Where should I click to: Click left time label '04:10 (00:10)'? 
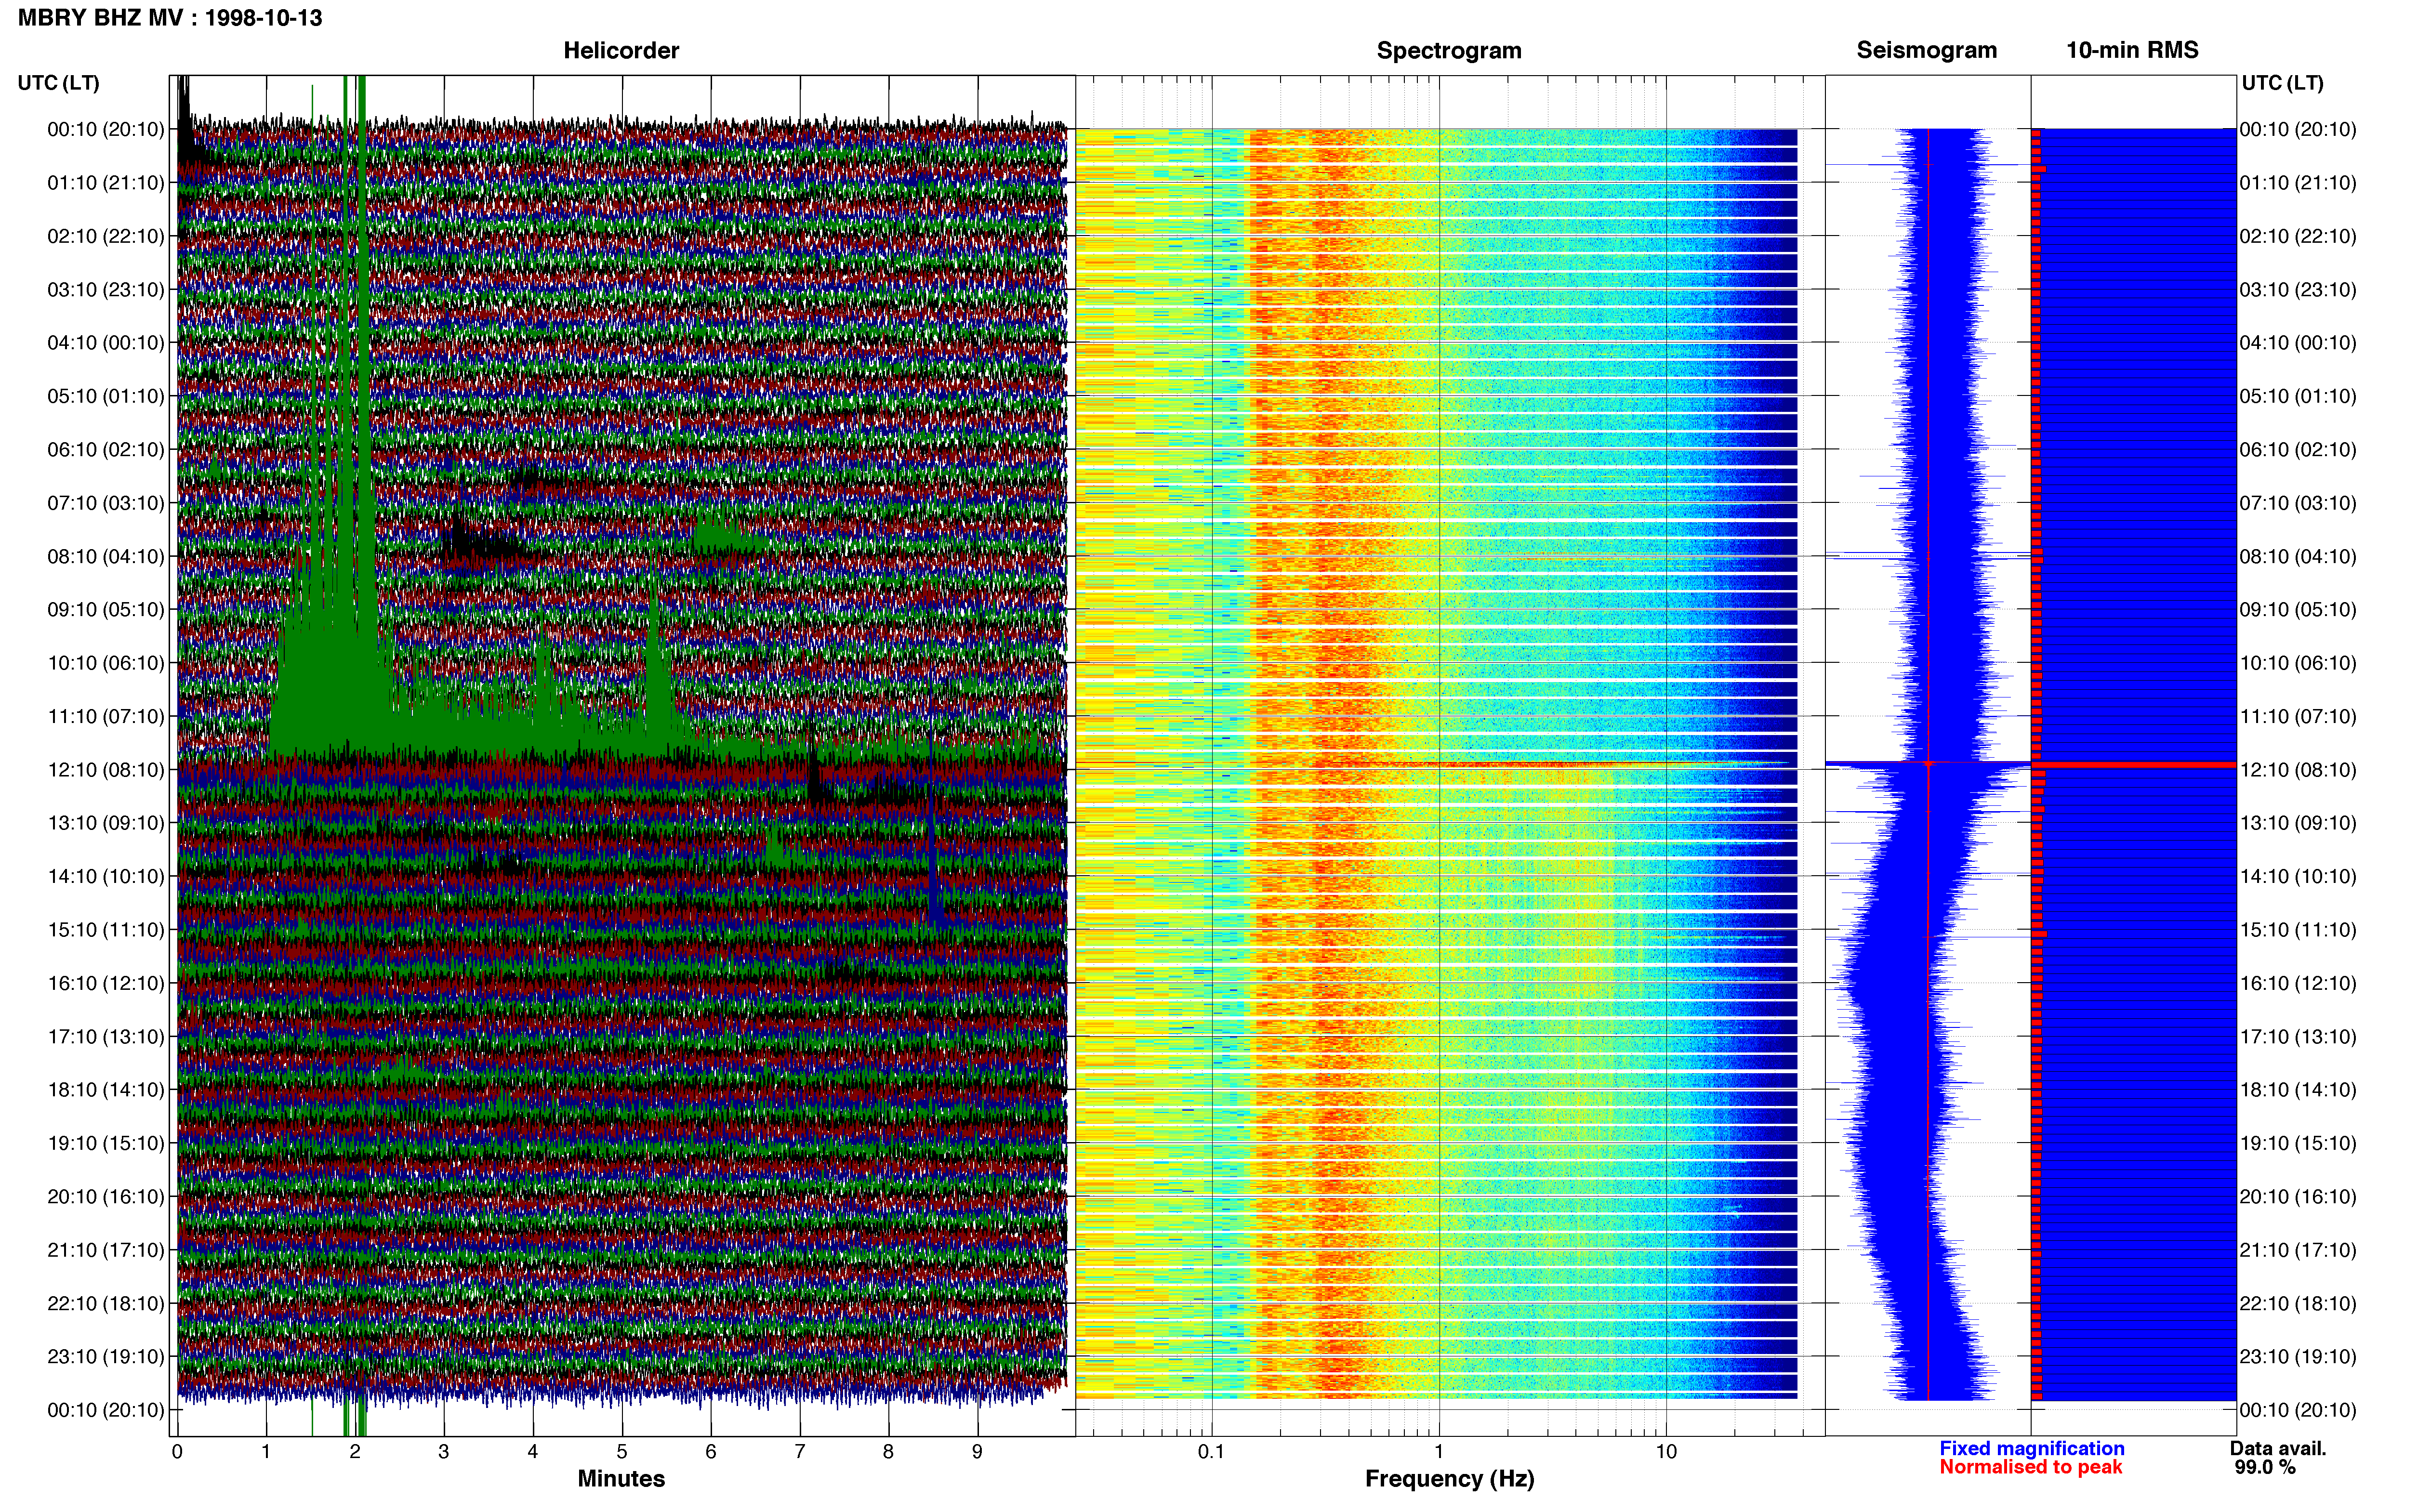[106, 343]
